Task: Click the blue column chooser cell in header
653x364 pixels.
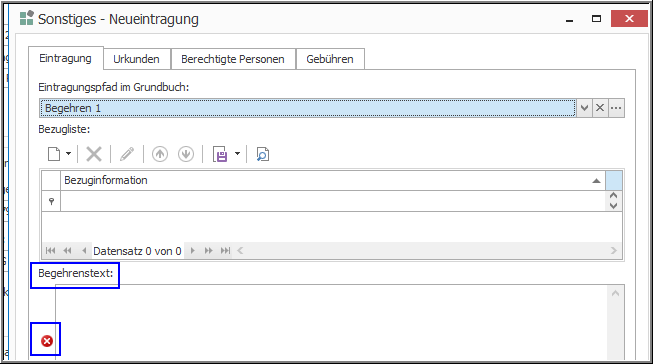Action: point(613,180)
